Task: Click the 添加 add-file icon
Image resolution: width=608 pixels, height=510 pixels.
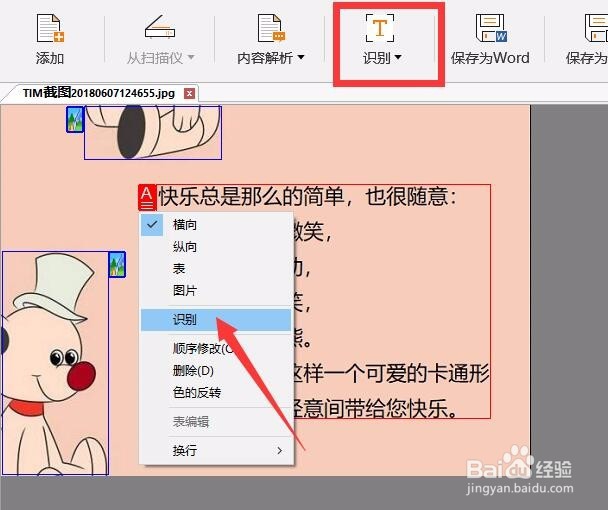Action: tap(50, 28)
